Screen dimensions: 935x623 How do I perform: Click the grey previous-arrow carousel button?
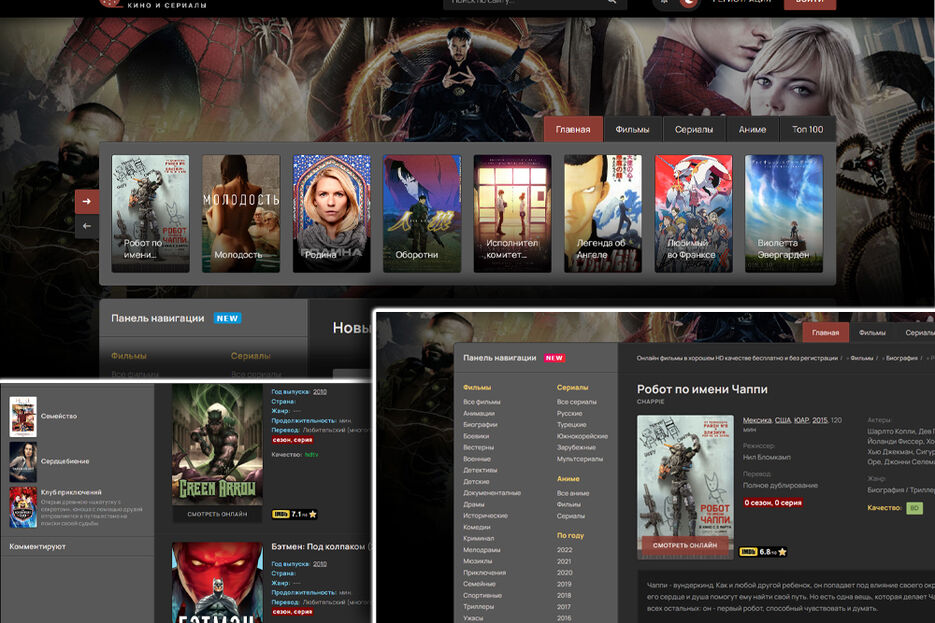(87, 227)
